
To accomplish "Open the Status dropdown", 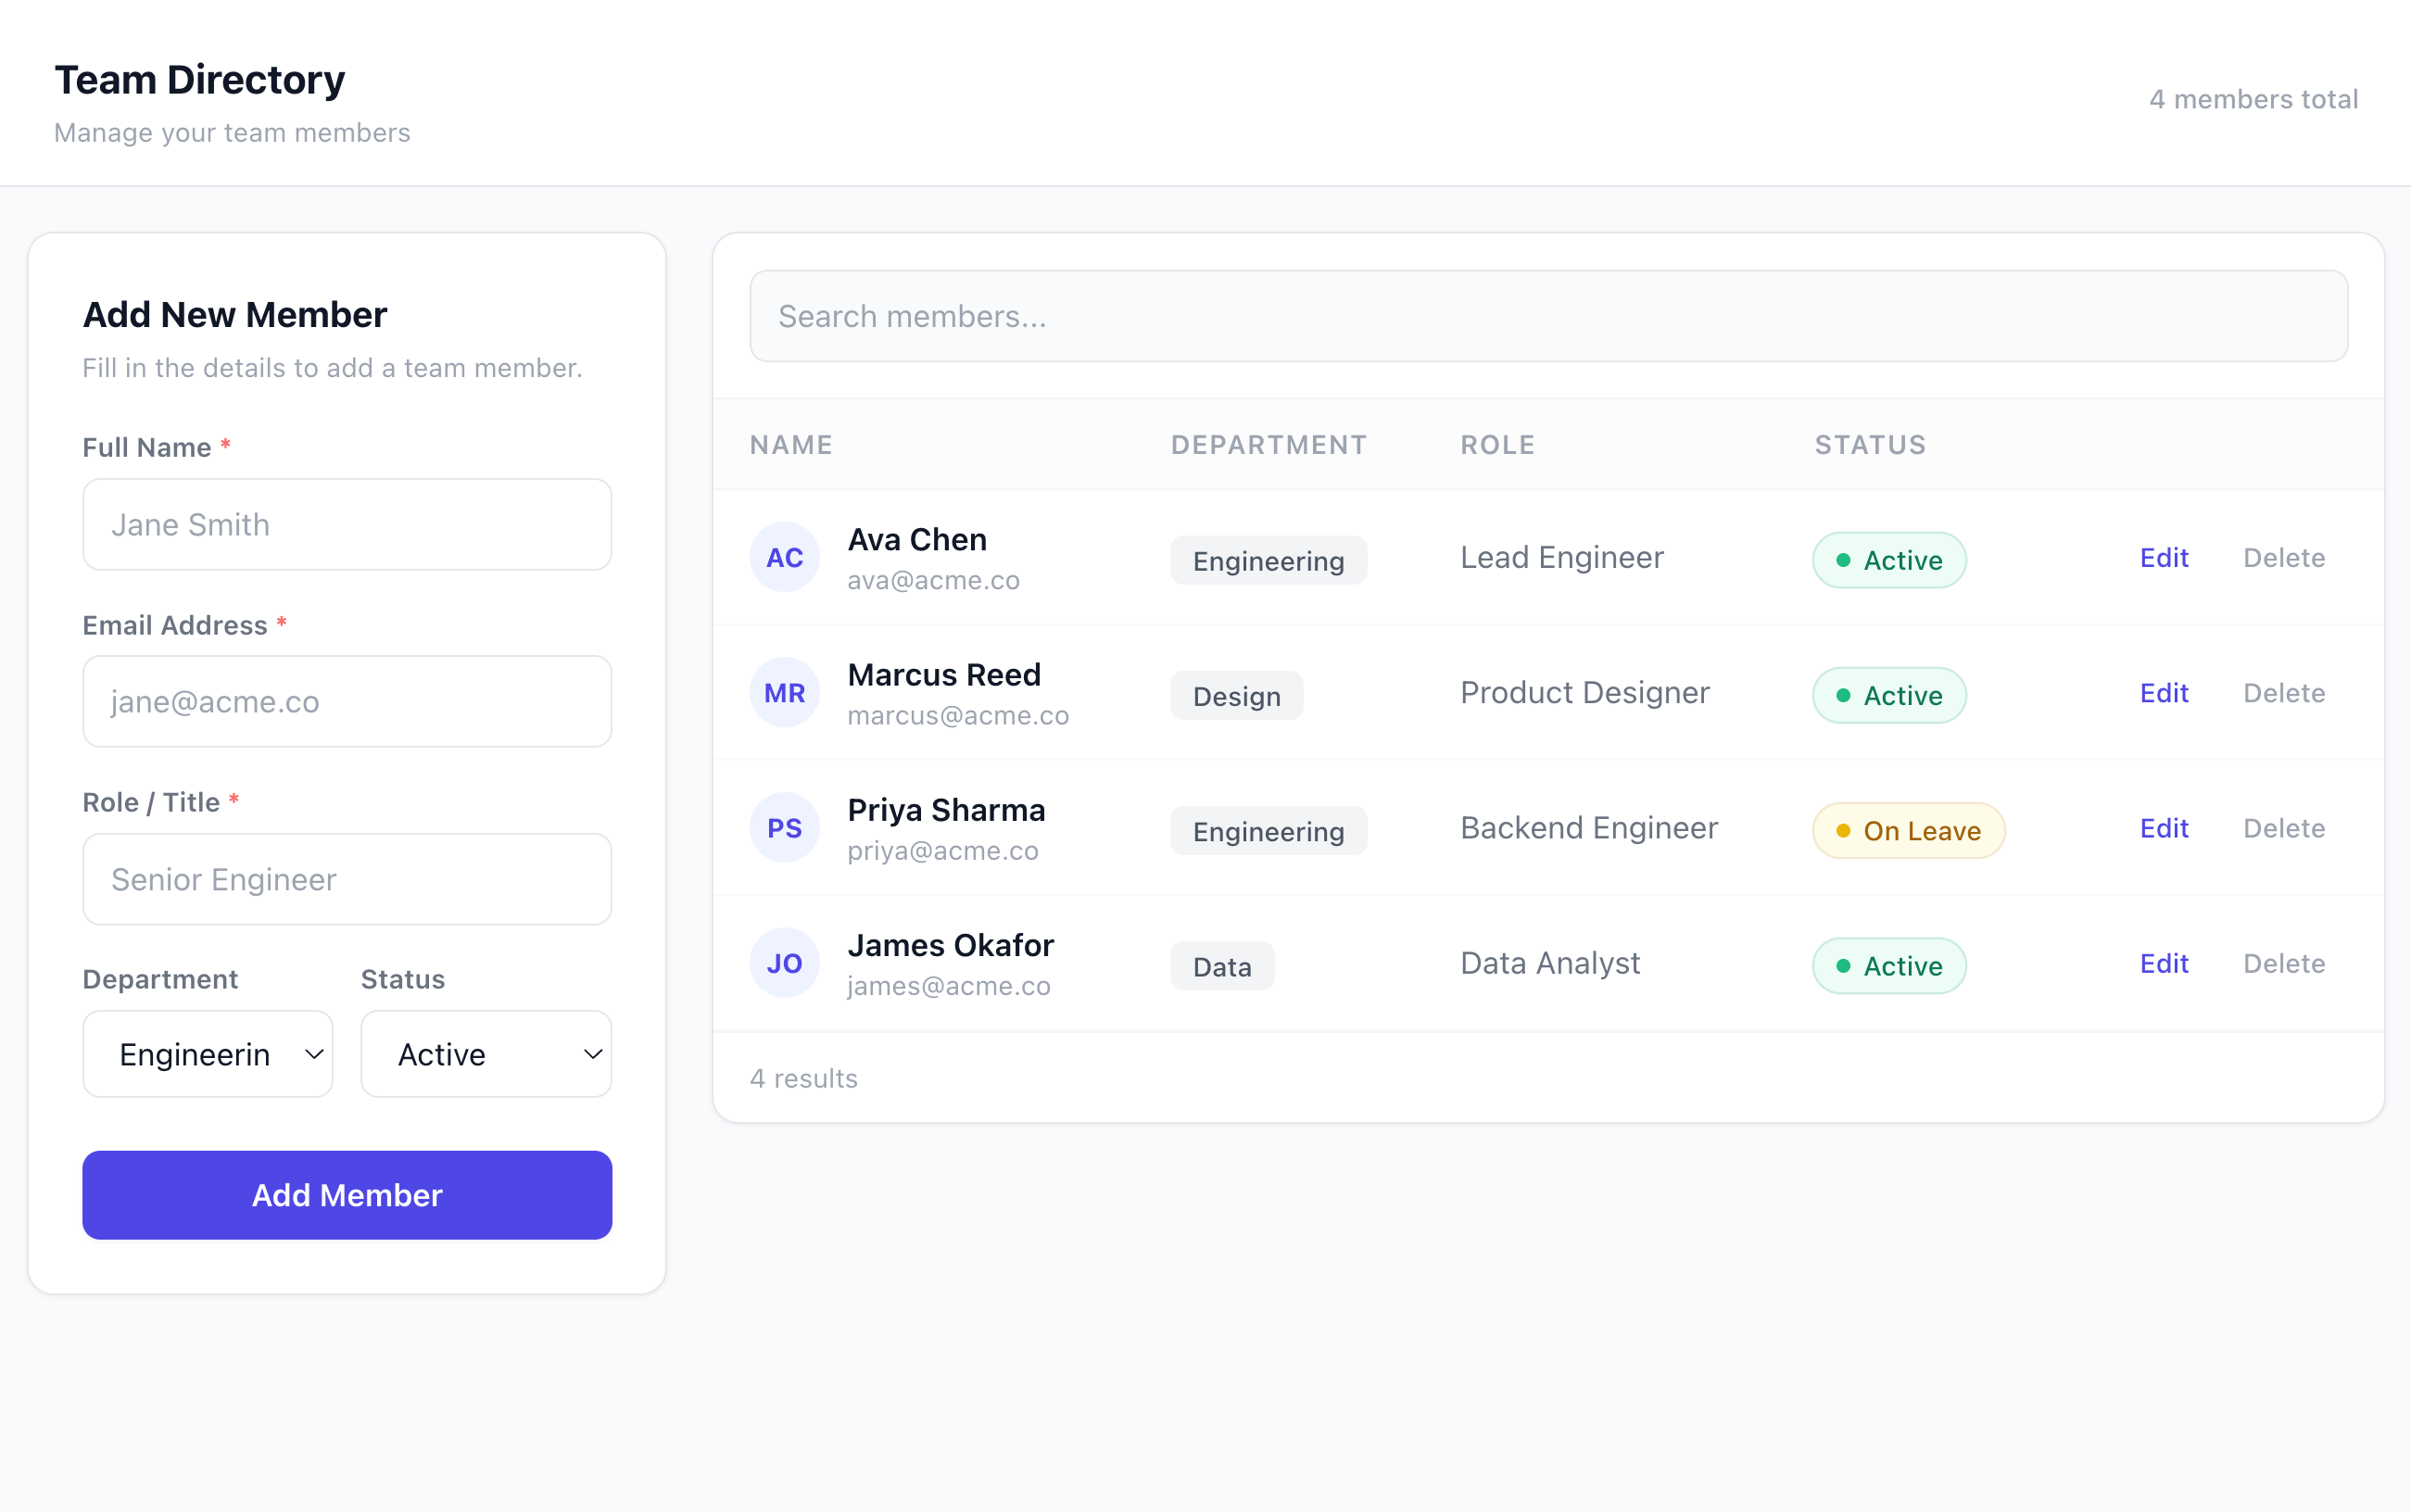I will [486, 1053].
